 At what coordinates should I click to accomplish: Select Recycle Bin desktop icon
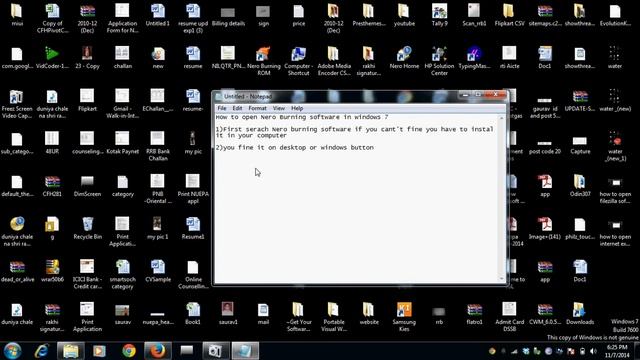tap(87, 228)
